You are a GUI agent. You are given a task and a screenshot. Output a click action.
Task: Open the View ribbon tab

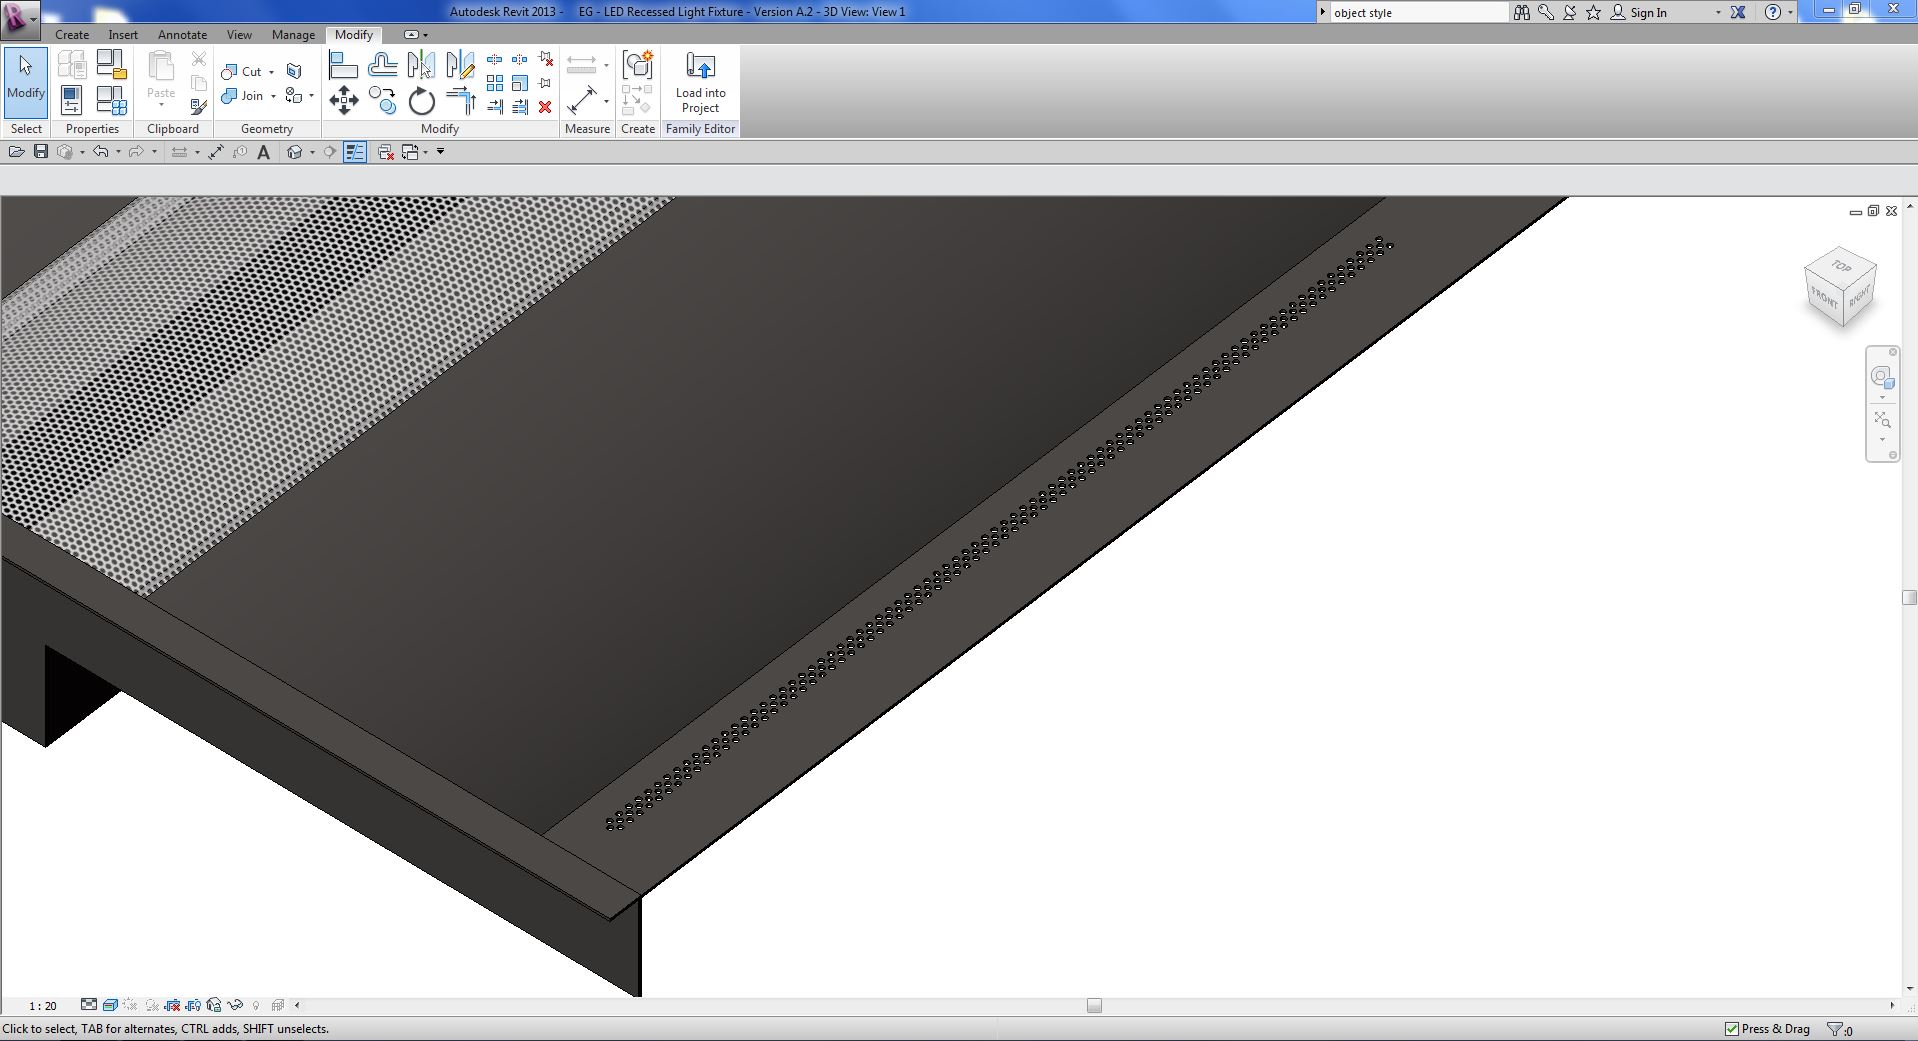[239, 35]
